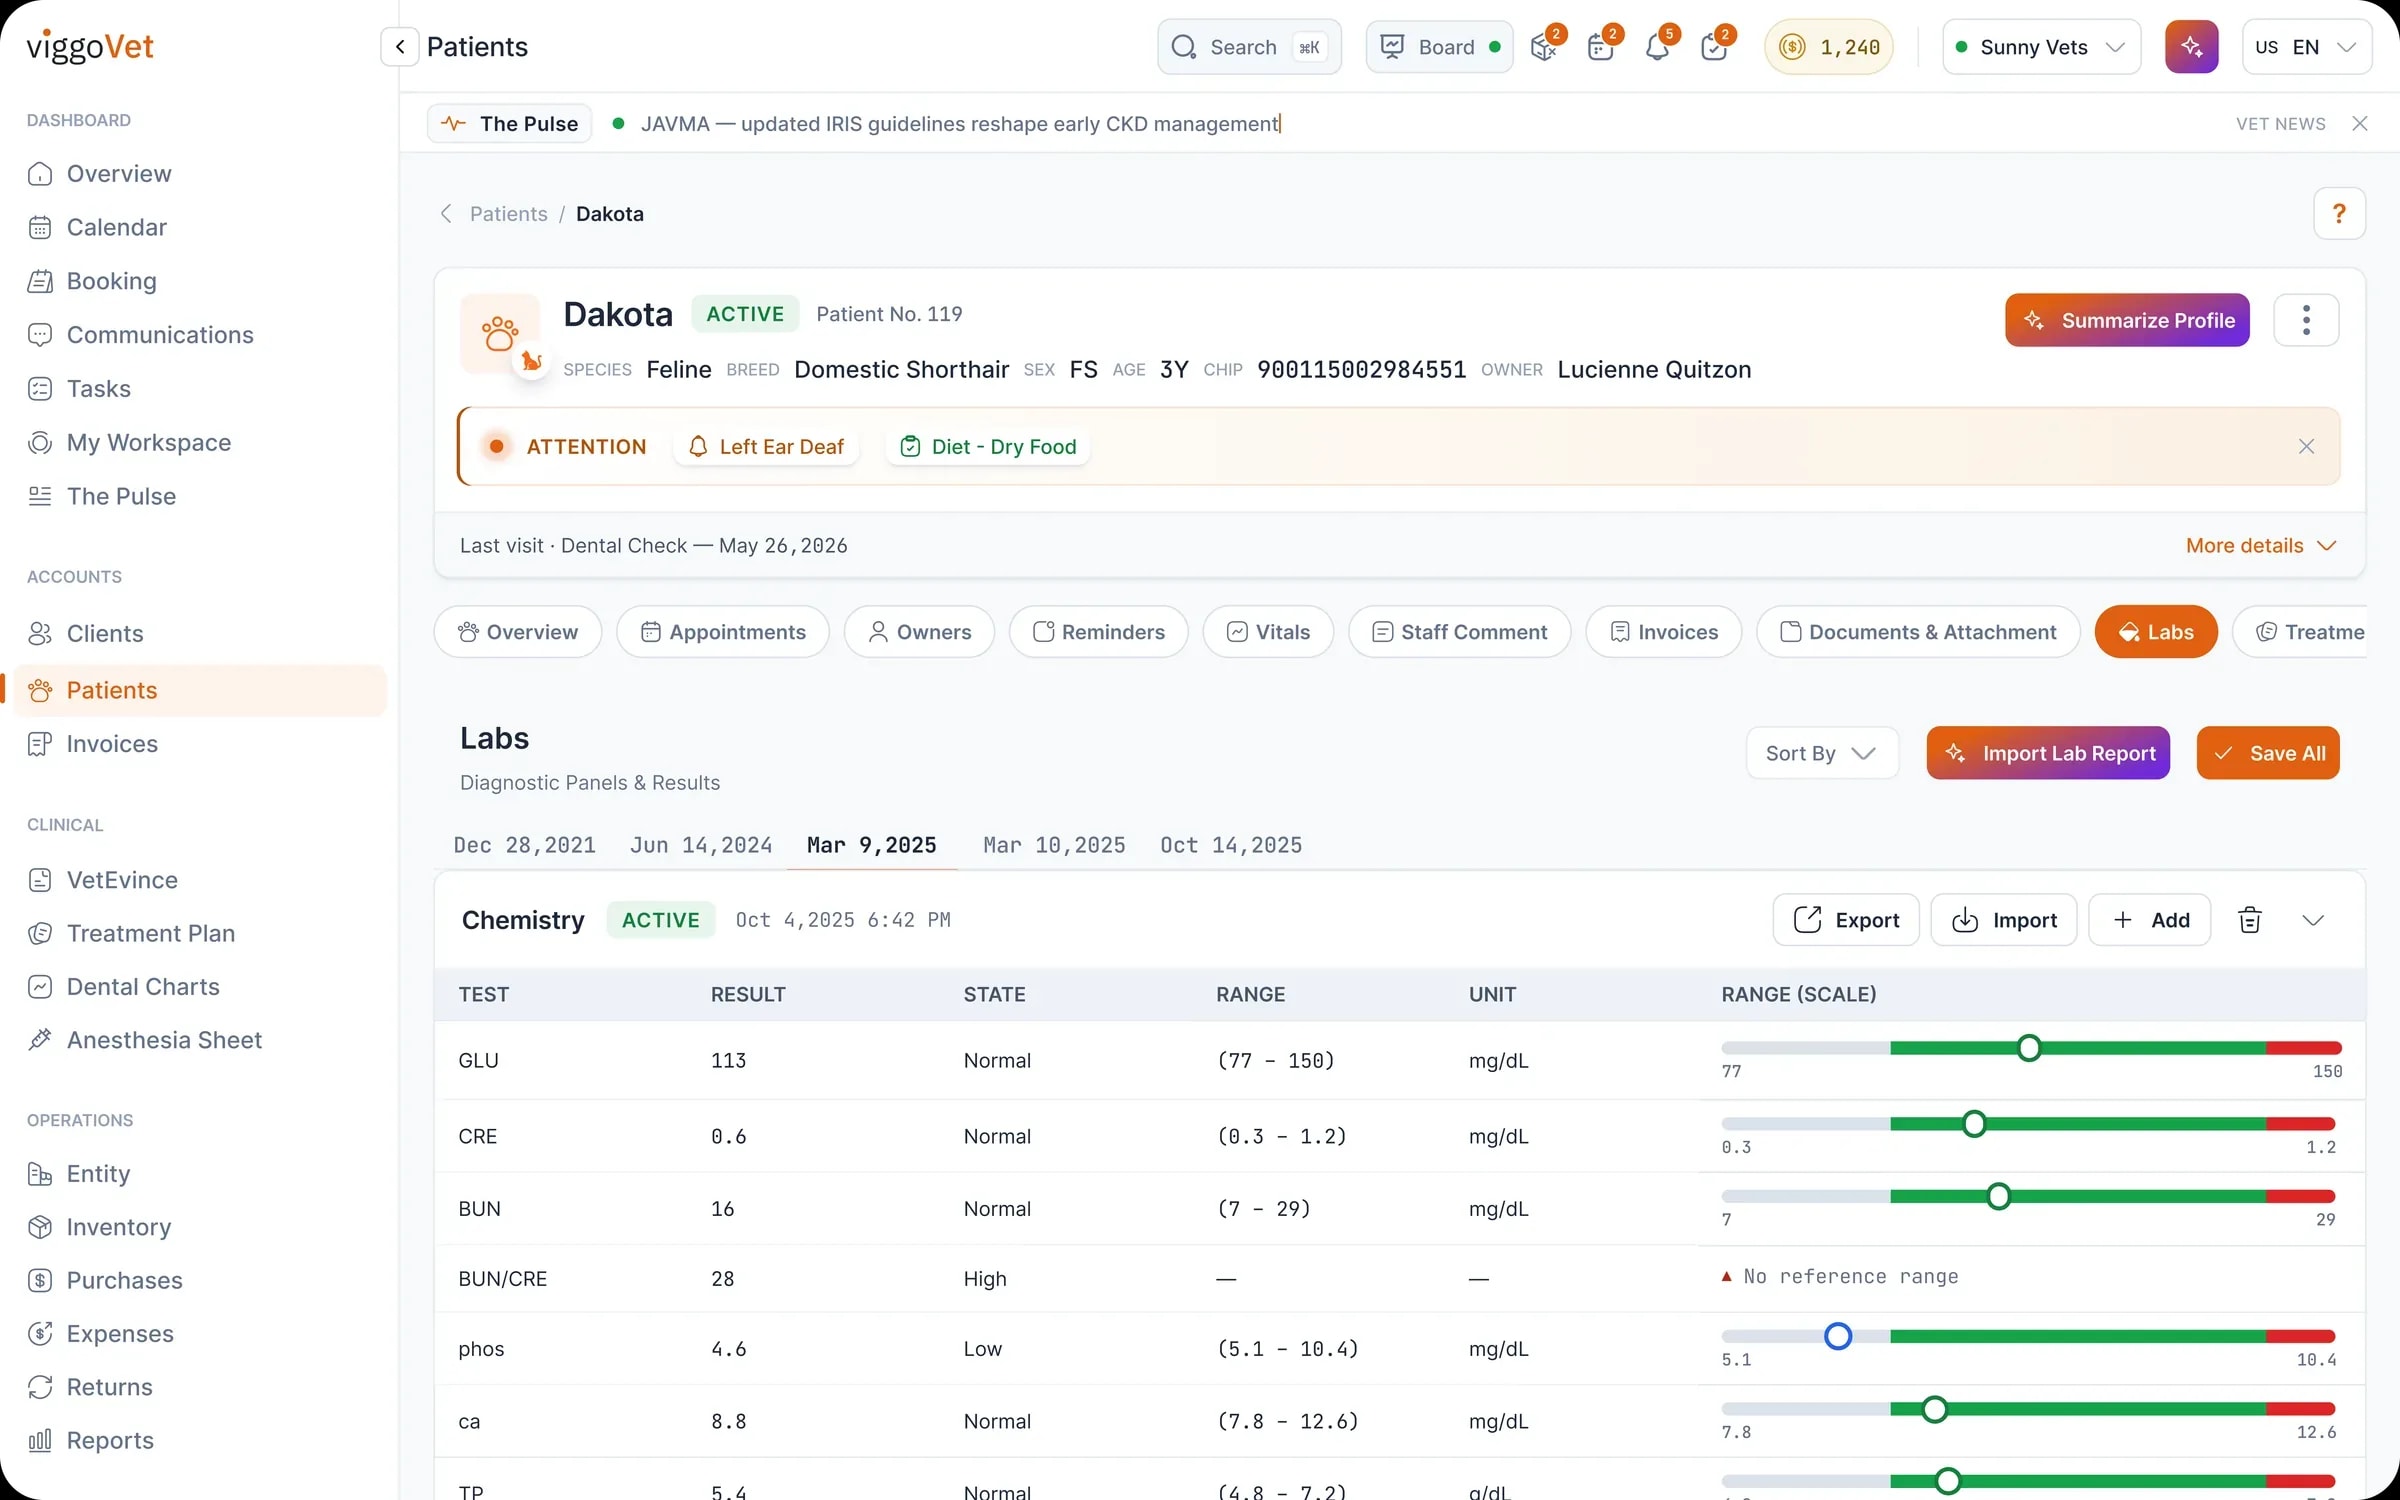
Task: Go back using breadcrumb left arrow
Action: [x=446, y=214]
